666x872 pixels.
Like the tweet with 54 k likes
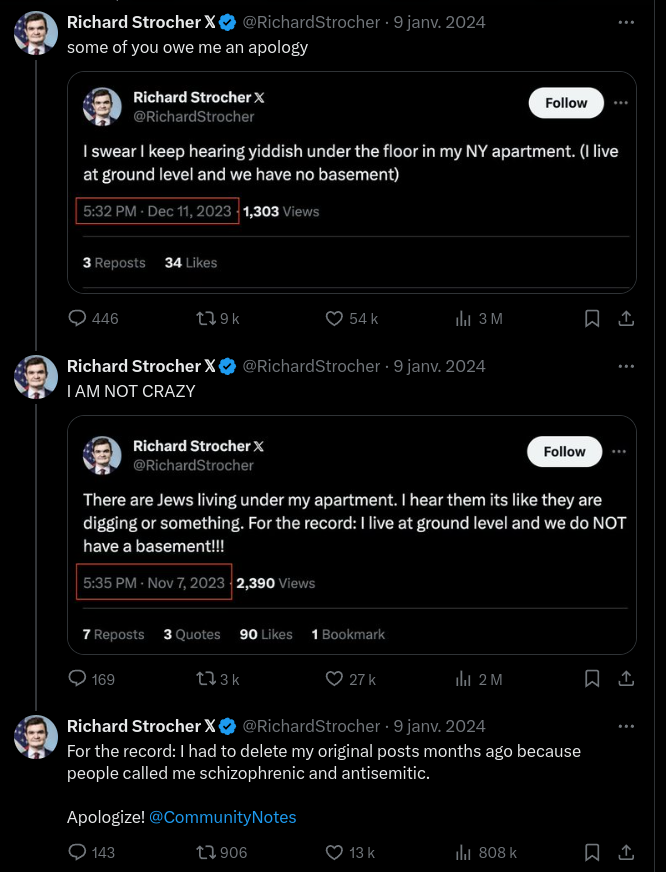click(351, 319)
